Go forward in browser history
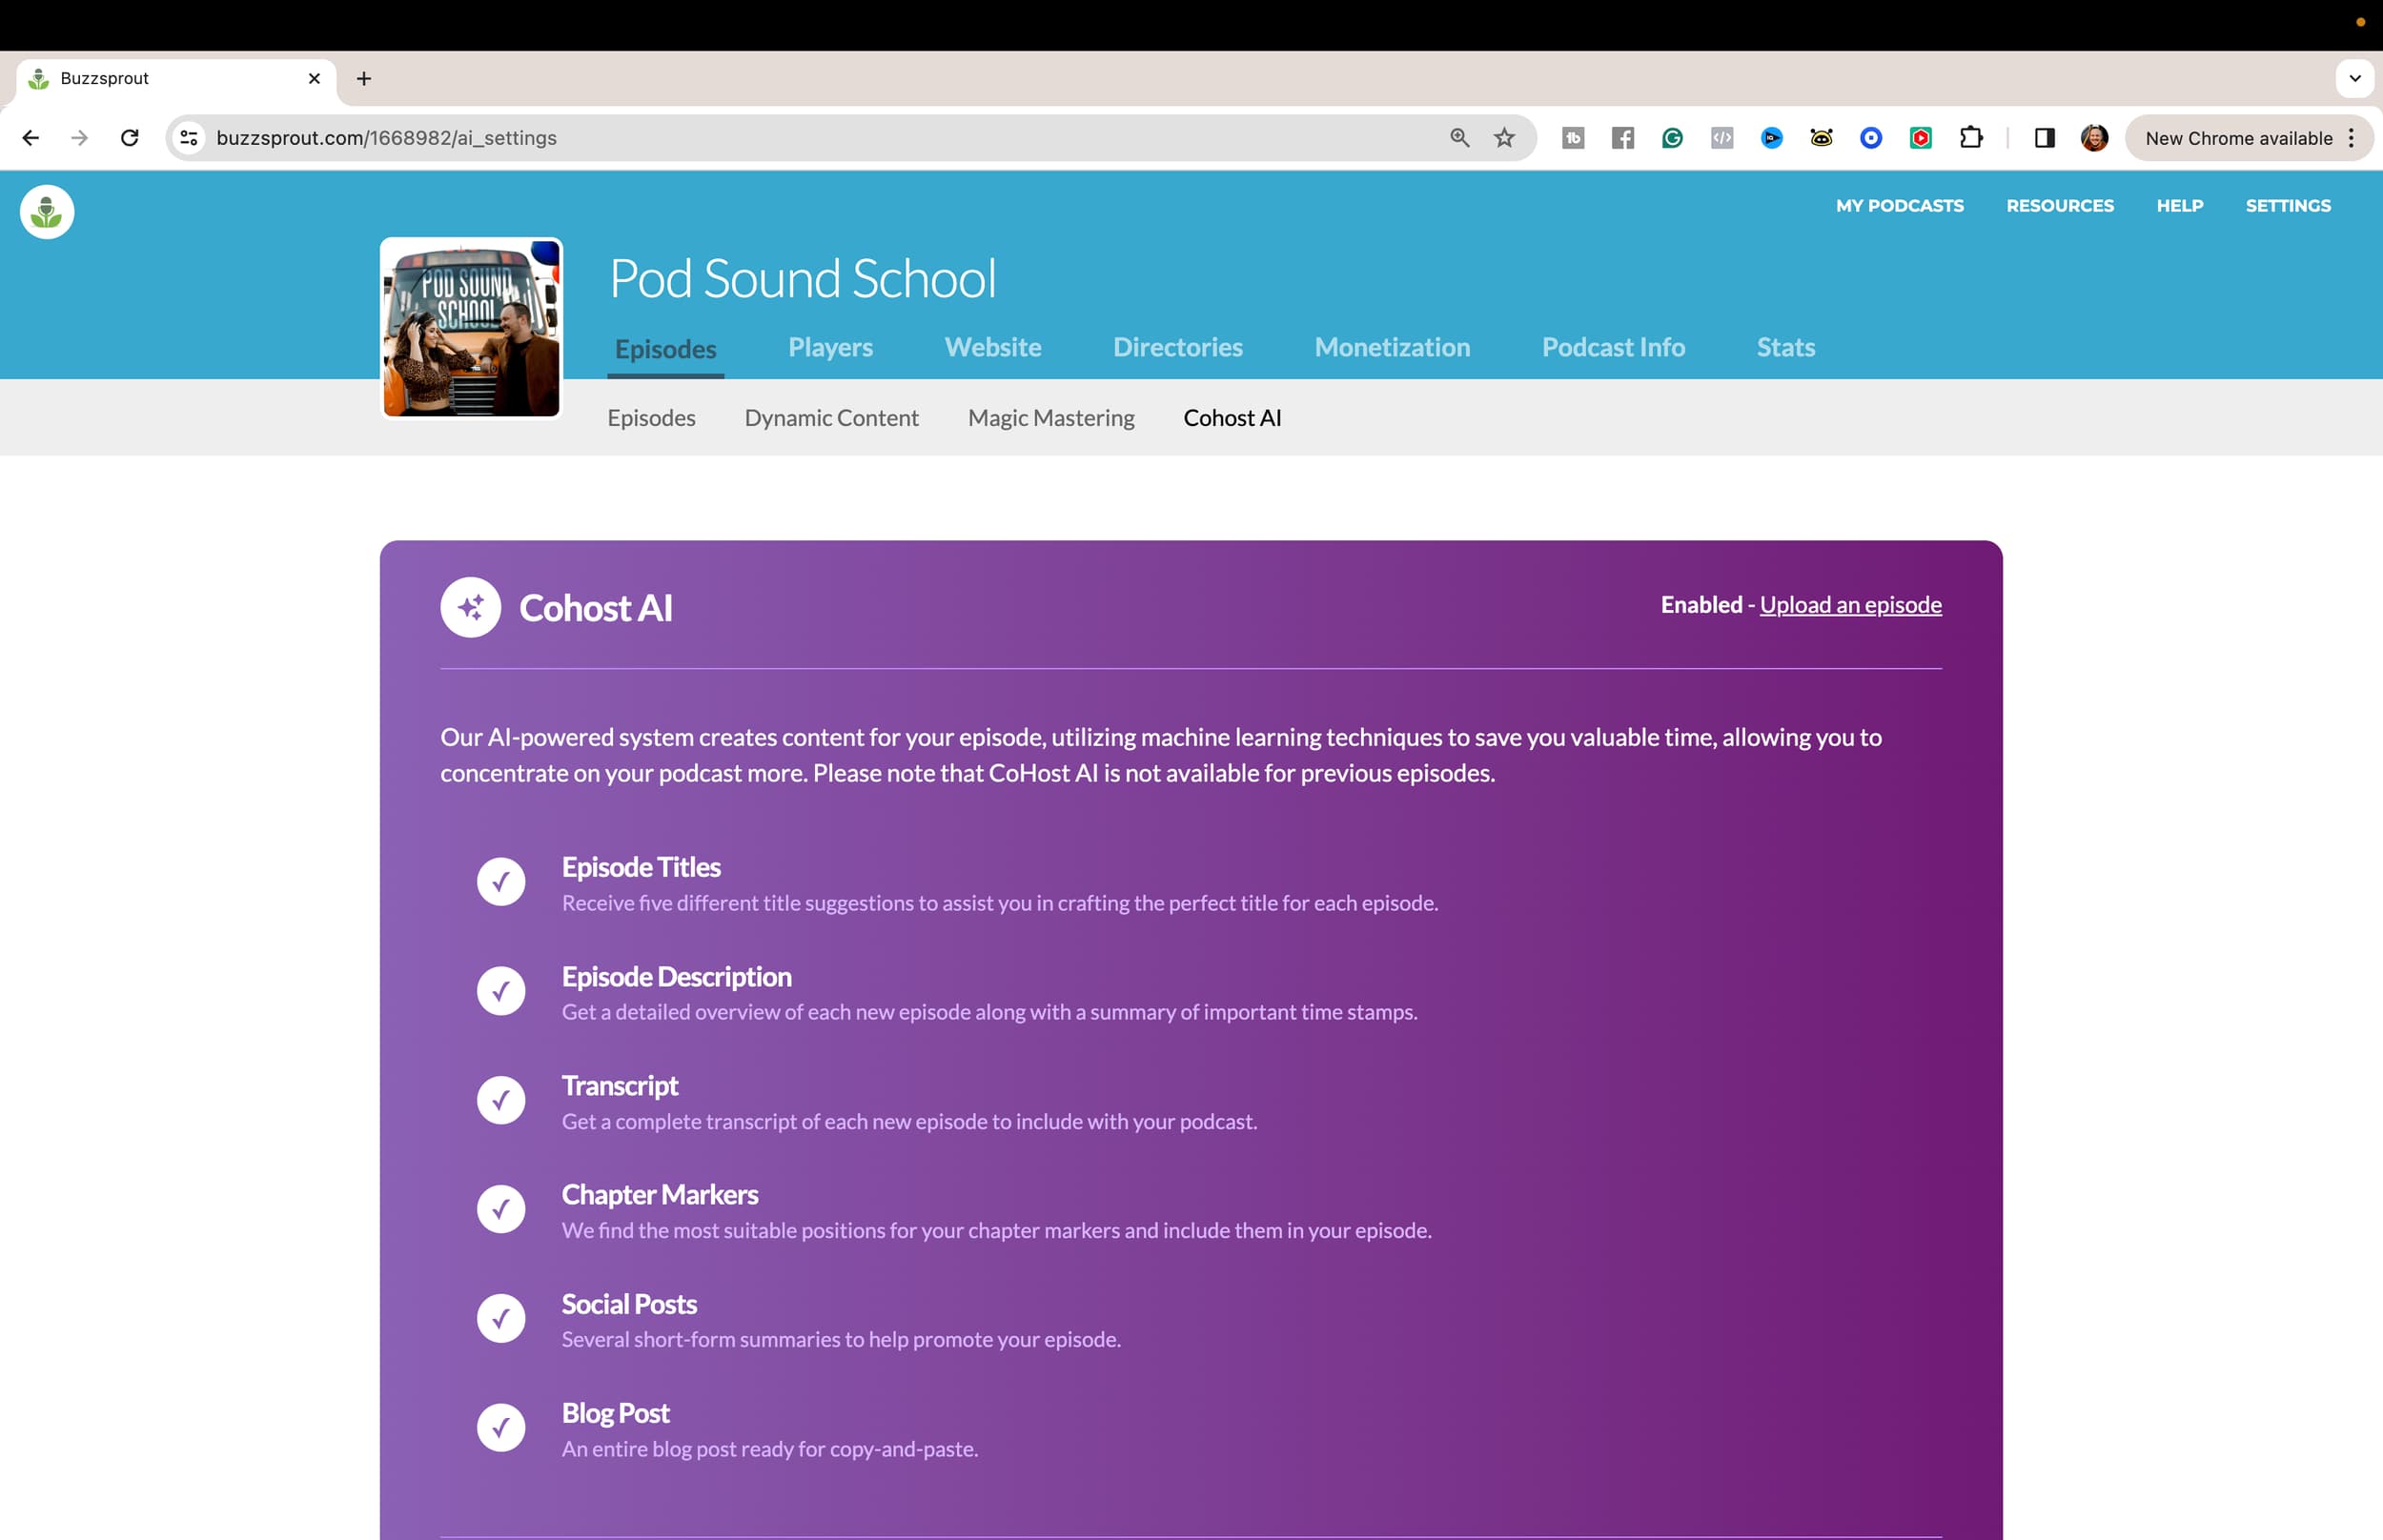The height and width of the screenshot is (1540, 2383). point(80,138)
